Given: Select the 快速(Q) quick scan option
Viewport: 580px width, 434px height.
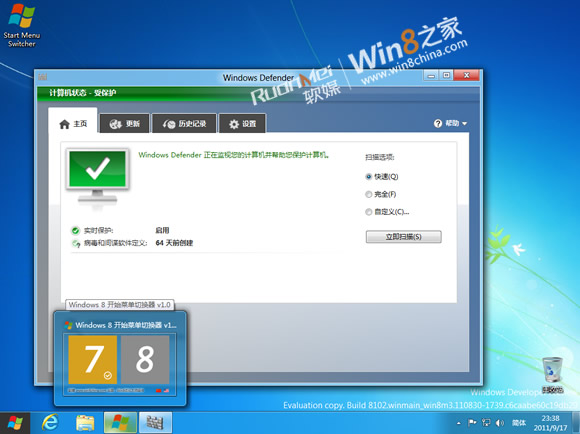Looking at the screenshot, I should point(382,176).
